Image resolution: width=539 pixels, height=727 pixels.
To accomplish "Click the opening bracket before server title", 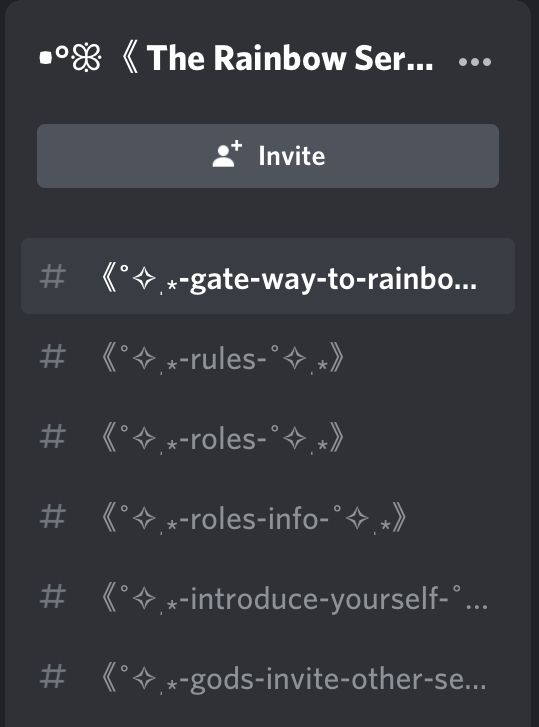I will 130,59.
